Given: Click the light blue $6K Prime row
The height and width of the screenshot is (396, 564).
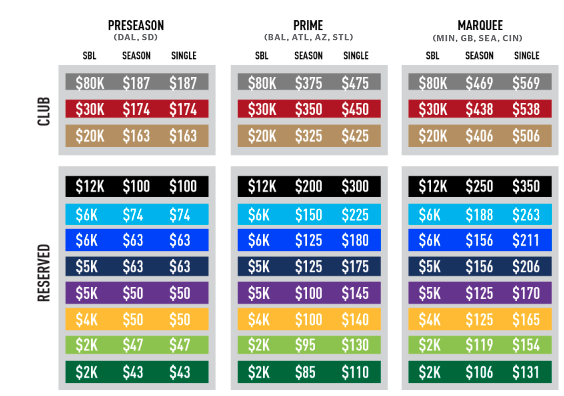Looking at the screenshot, I should coord(309,215).
